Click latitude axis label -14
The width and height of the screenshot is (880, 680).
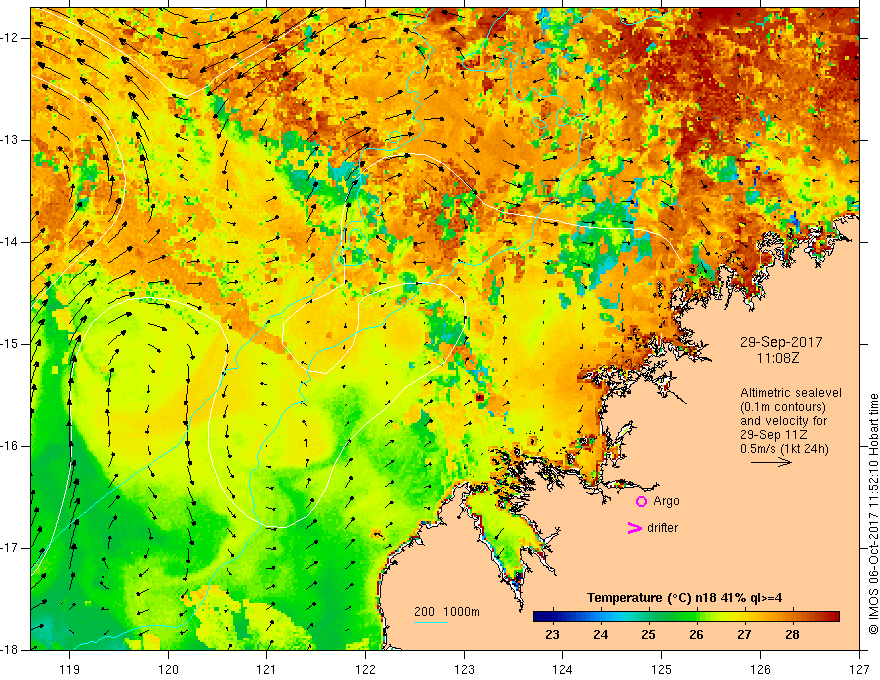point(11,242)
